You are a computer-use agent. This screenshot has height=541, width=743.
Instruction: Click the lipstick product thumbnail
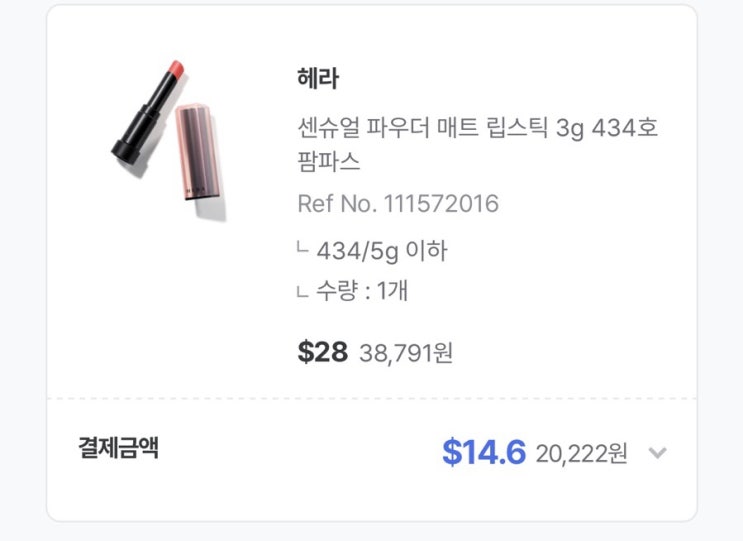coord(169,138)
